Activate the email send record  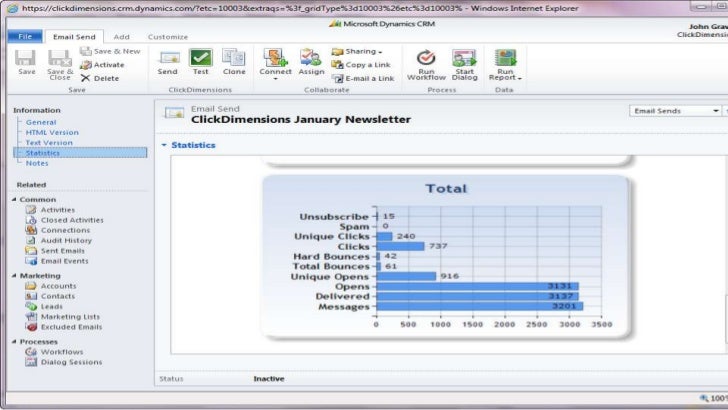(102, 65)
